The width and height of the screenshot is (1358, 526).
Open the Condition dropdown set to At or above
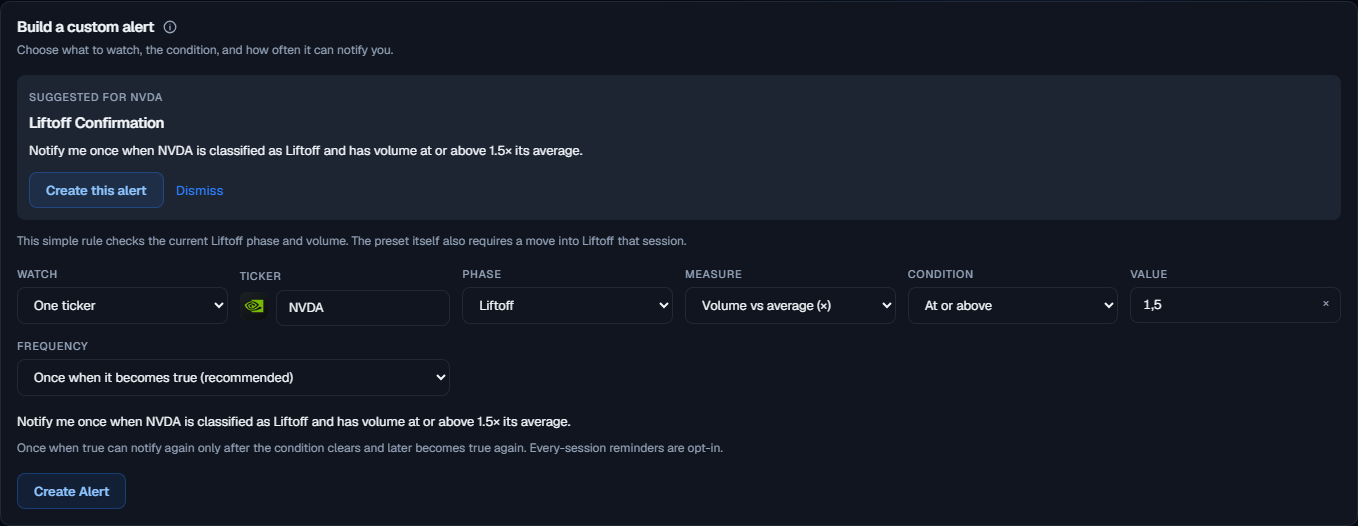click(1012, 305)
